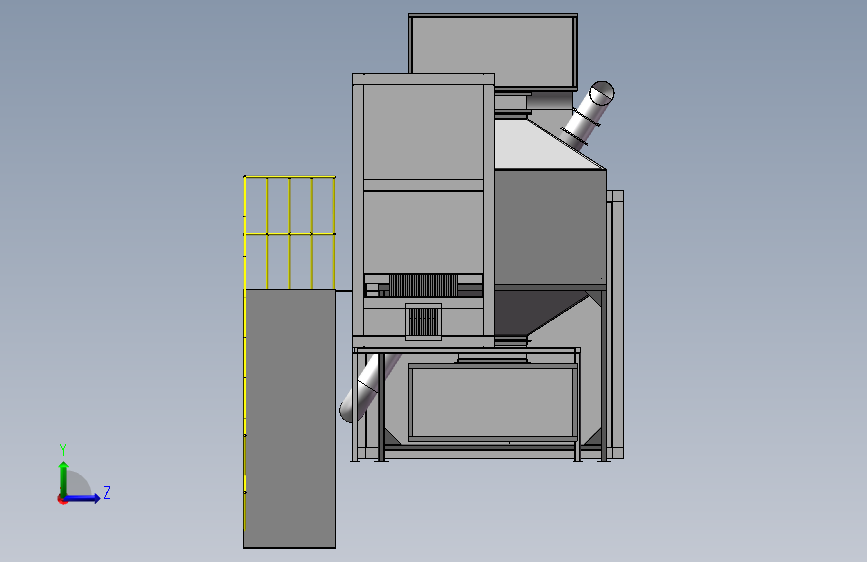Screen dimensions: 867x562
Task: Select the wide louvered vent grille on the cabinet
Action: (x=424, y=285)
